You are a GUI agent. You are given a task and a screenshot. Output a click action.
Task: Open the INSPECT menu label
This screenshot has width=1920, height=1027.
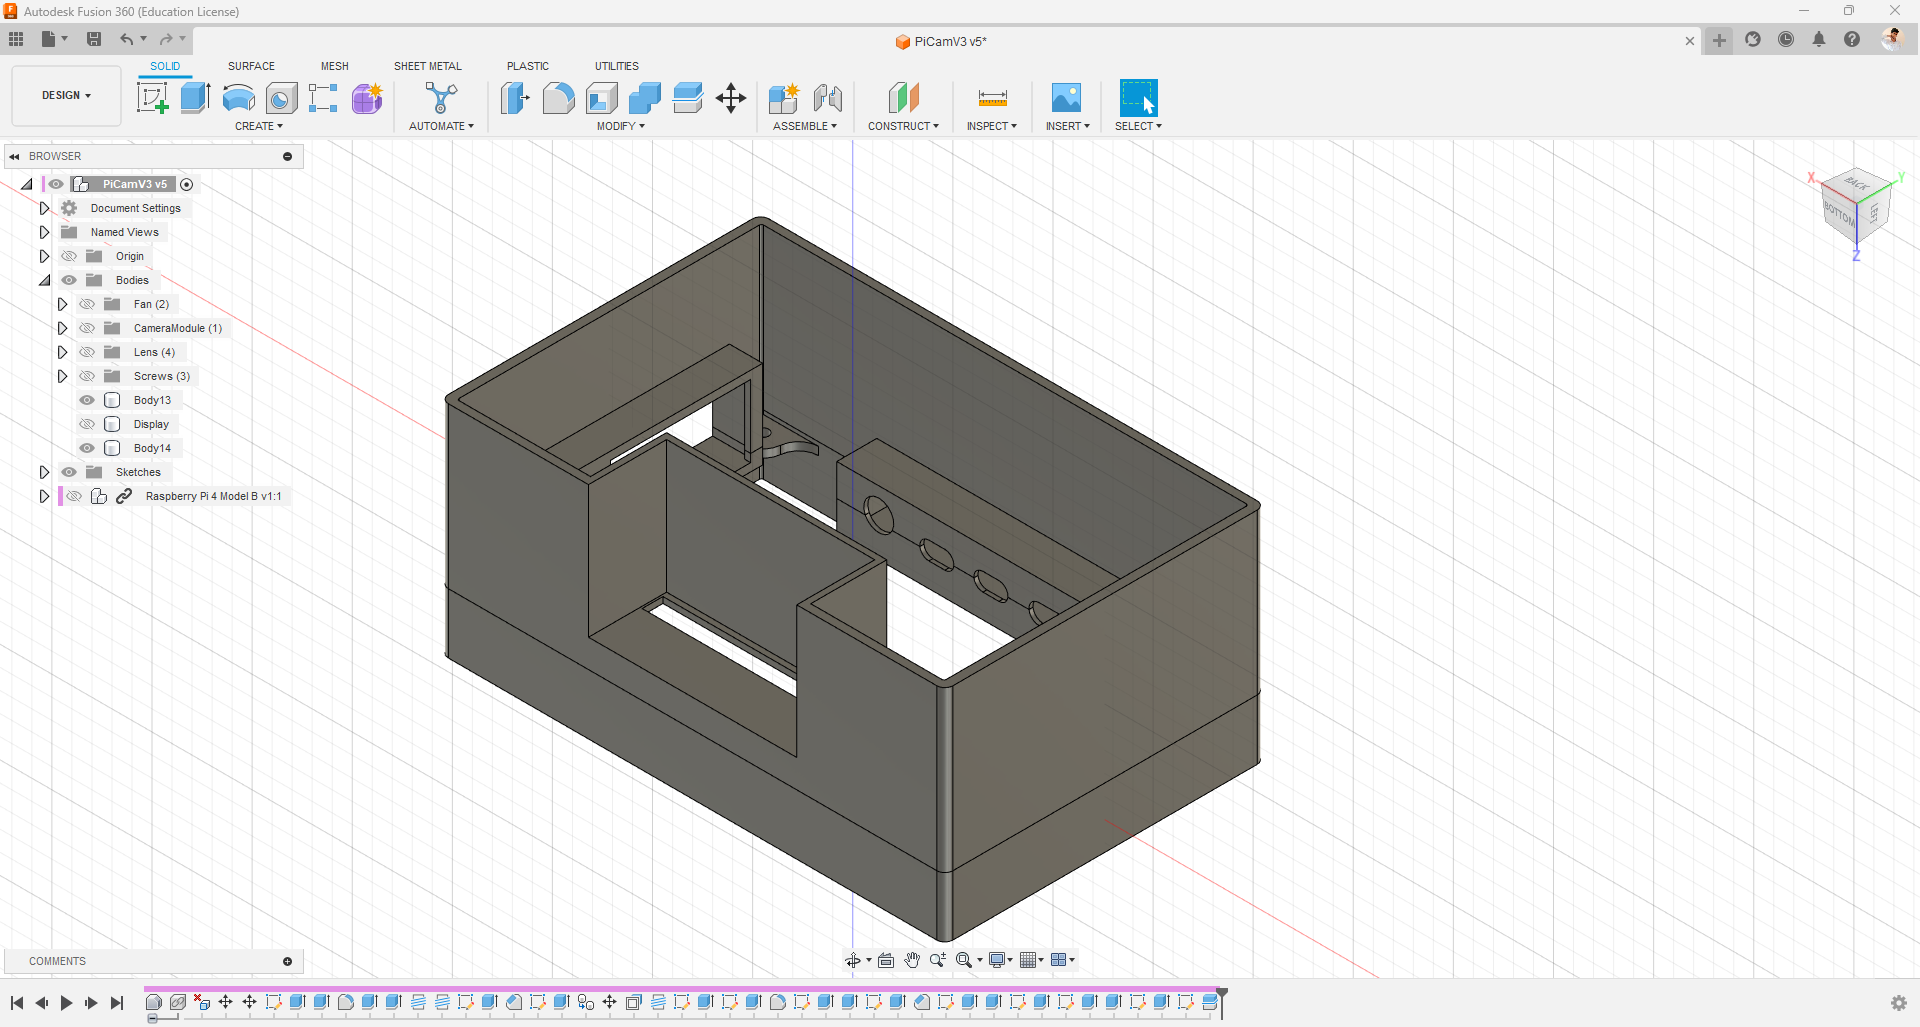pyautogui.click(x=991, y=126)
